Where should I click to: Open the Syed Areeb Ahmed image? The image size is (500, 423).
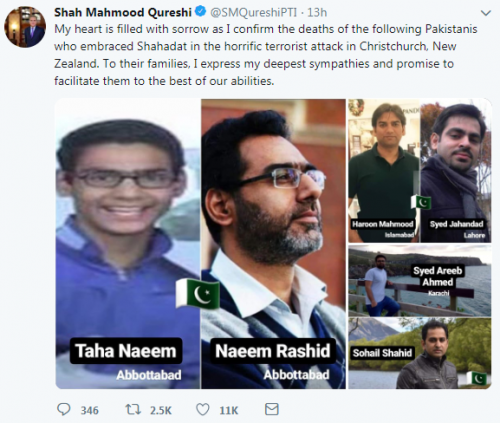point(420,281)
